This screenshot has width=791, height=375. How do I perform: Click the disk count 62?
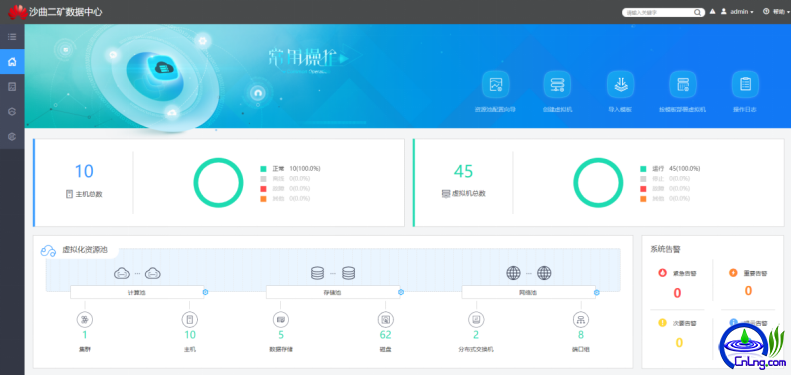[385, 335]
